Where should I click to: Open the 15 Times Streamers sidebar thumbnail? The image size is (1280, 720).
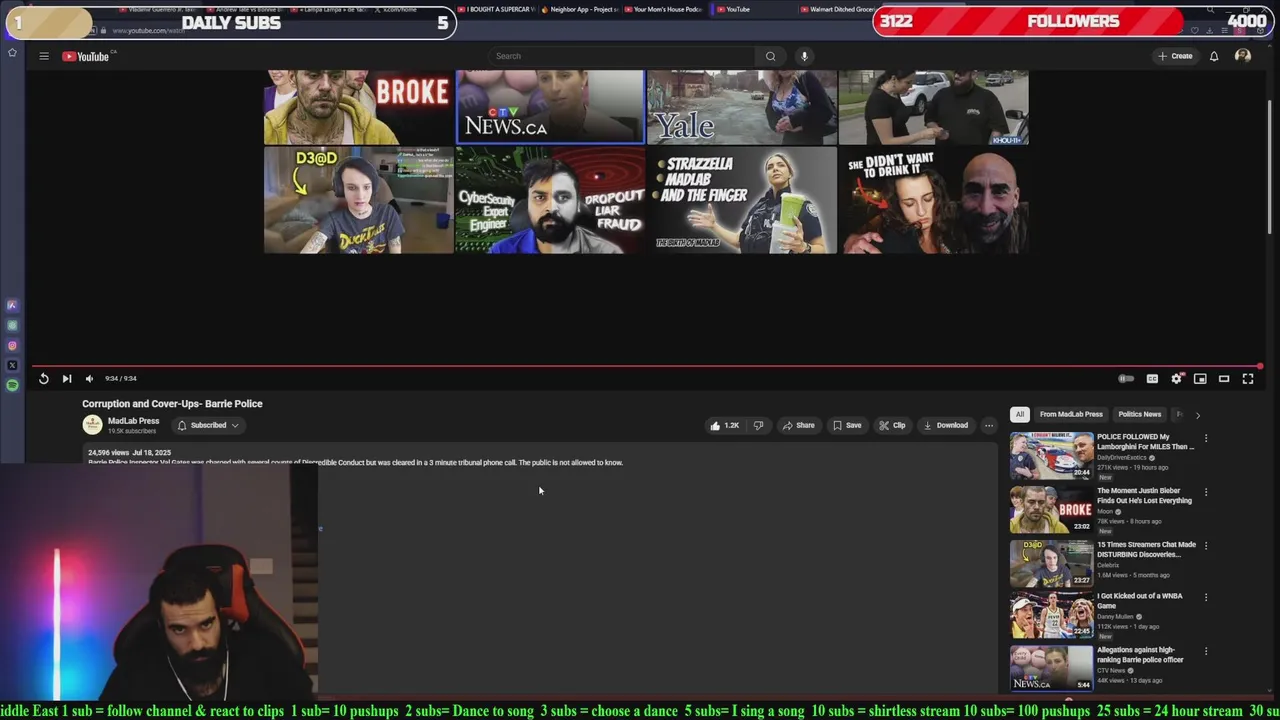point(1051,563)
